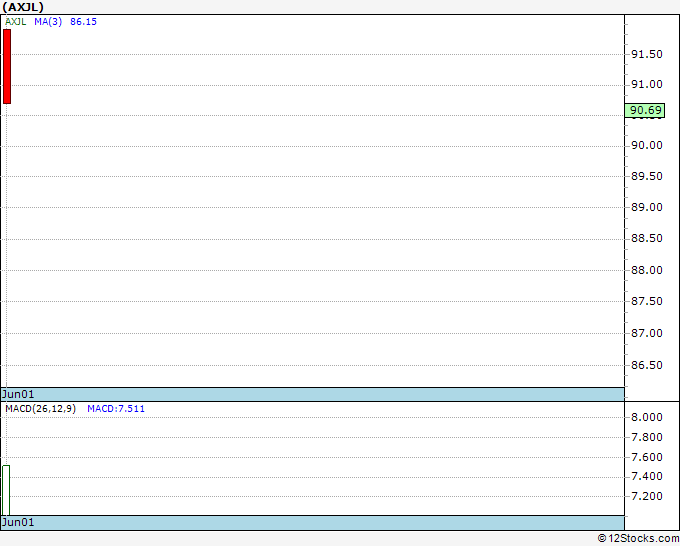Select the green MACD histogram bar

[6, 490]
